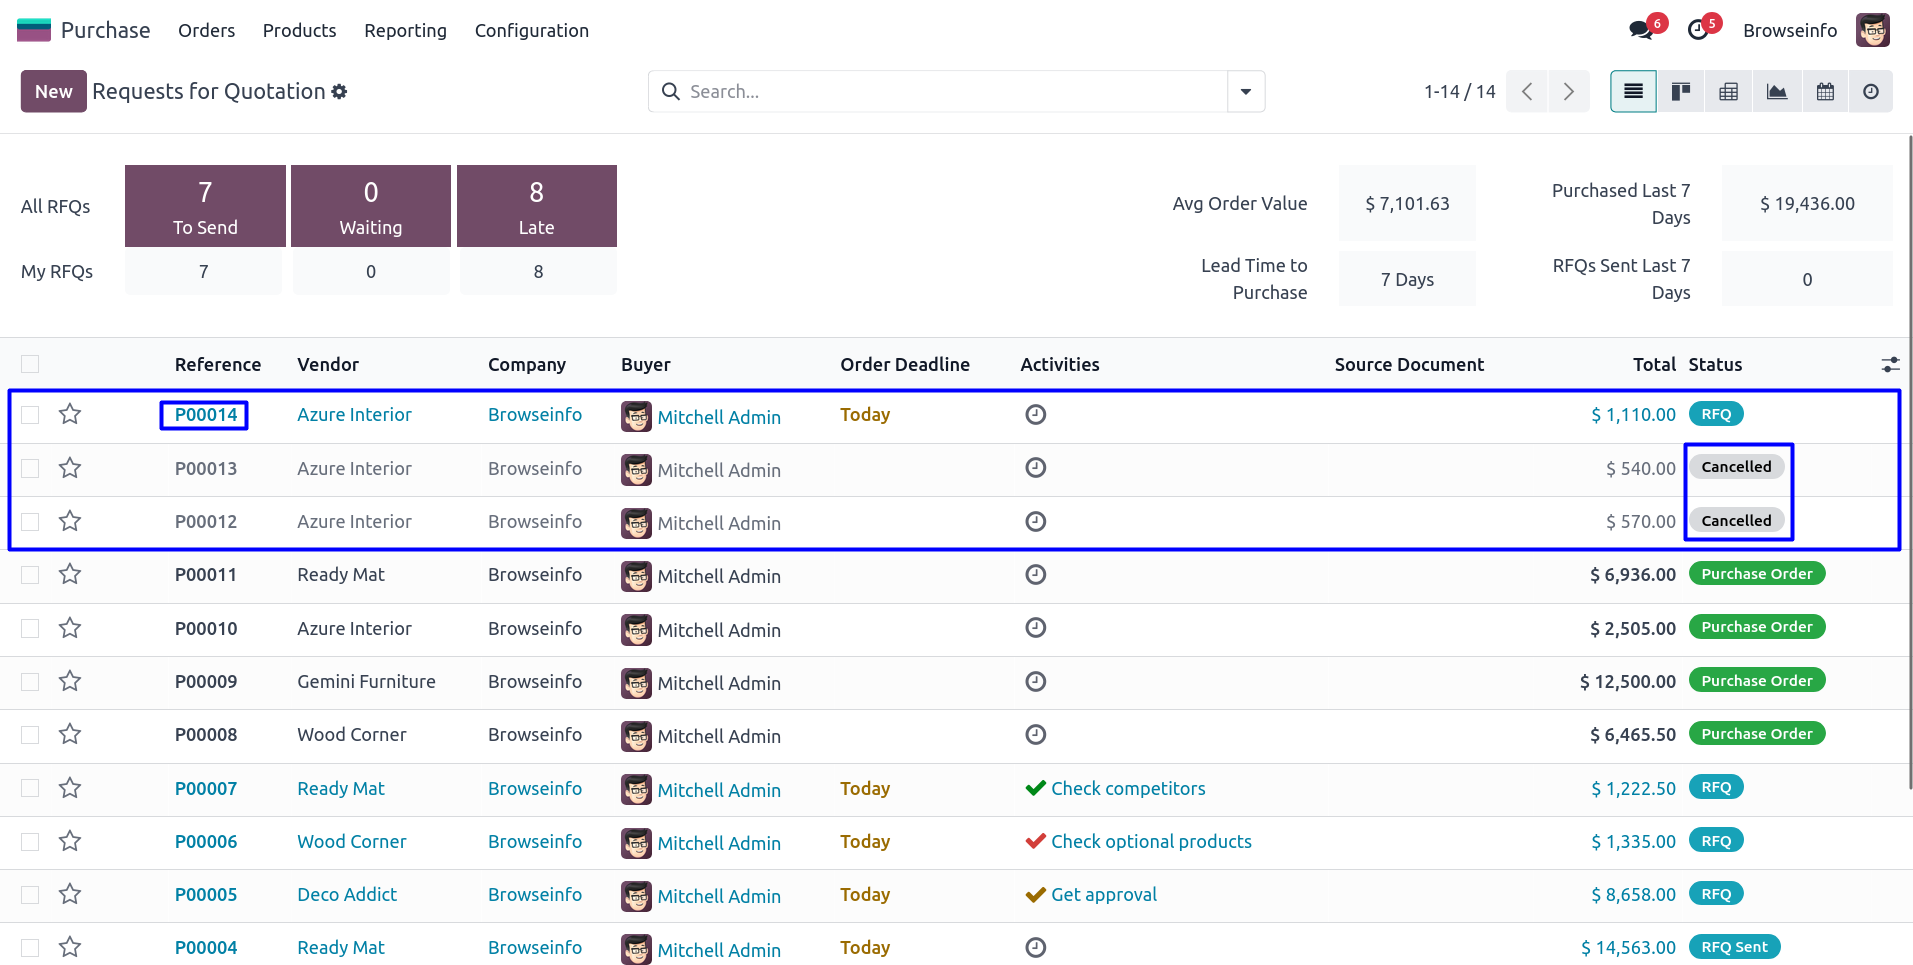Open the Graph view
The width and height of the screenshot is (1913, 965).
point(1776,92)
